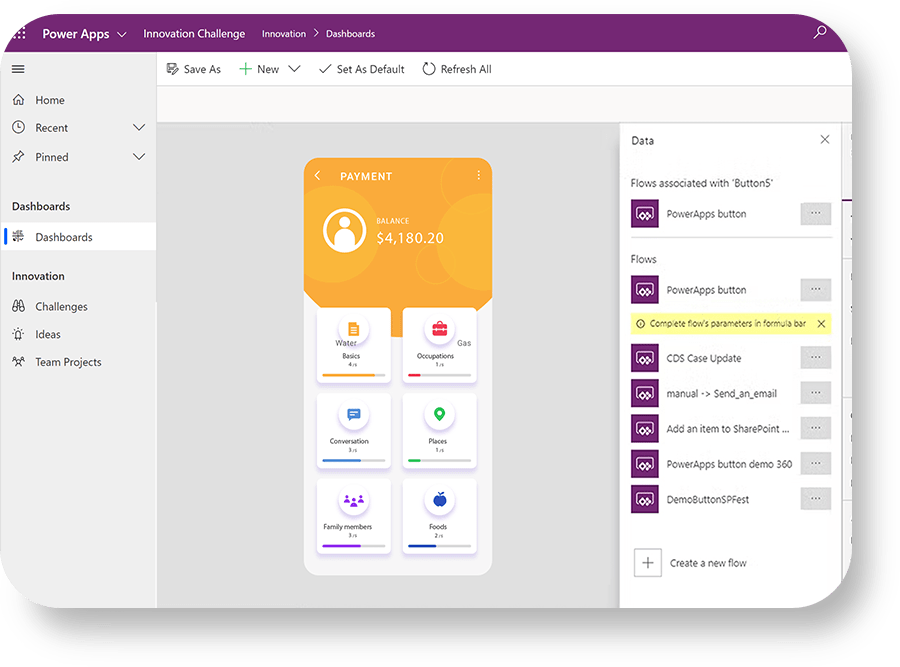The height and width of the screenshot is (667, 900).
Task: Expand the Pinned section
Action: click(139, 157)
